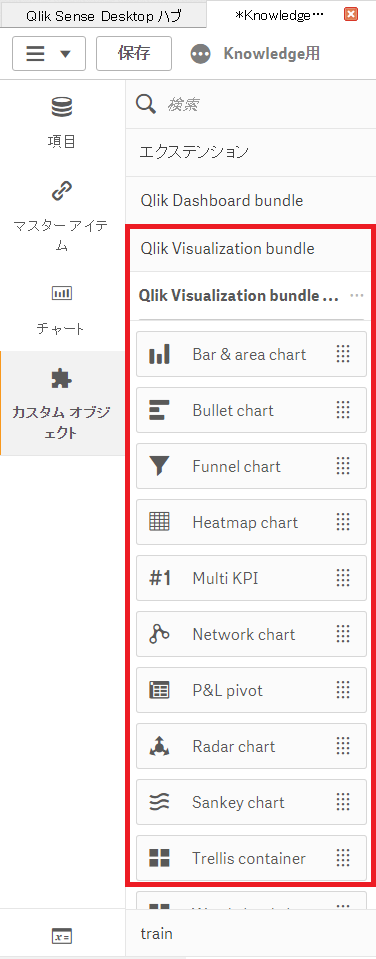
Task: Click the Multi KPI #1 icon
Action: click(x=160, y=578)
